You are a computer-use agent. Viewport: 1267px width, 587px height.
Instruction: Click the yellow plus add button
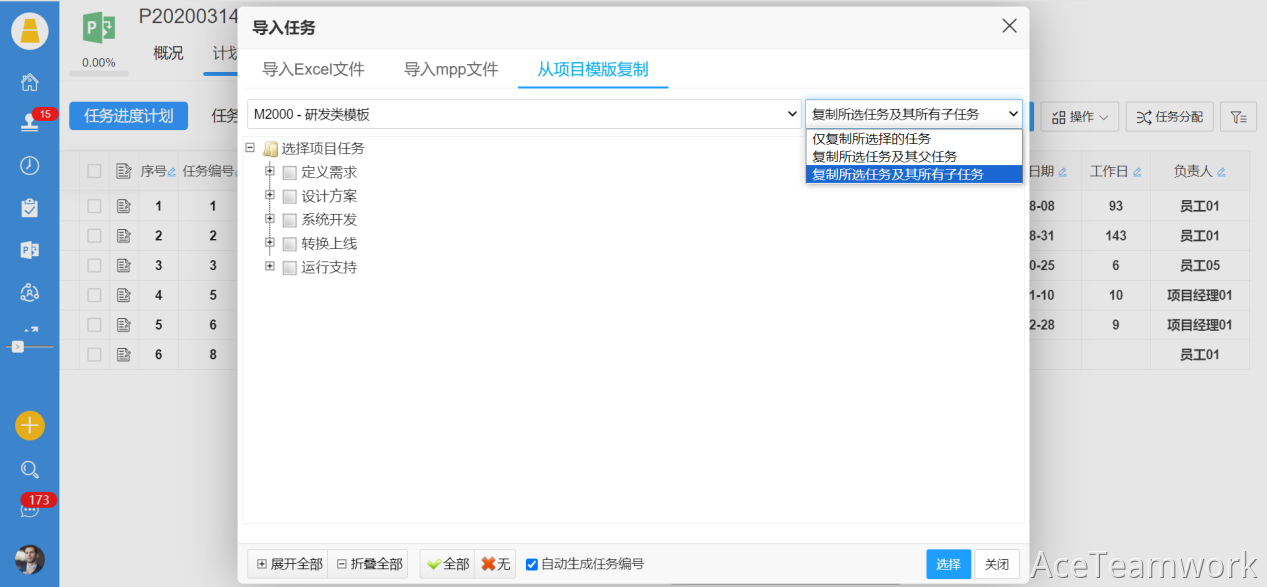pos(30,425)
